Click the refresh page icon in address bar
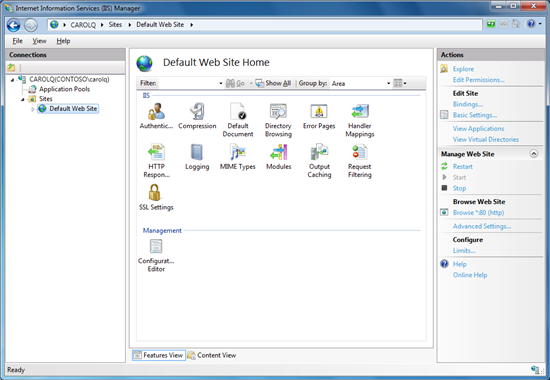 (491, 24)
